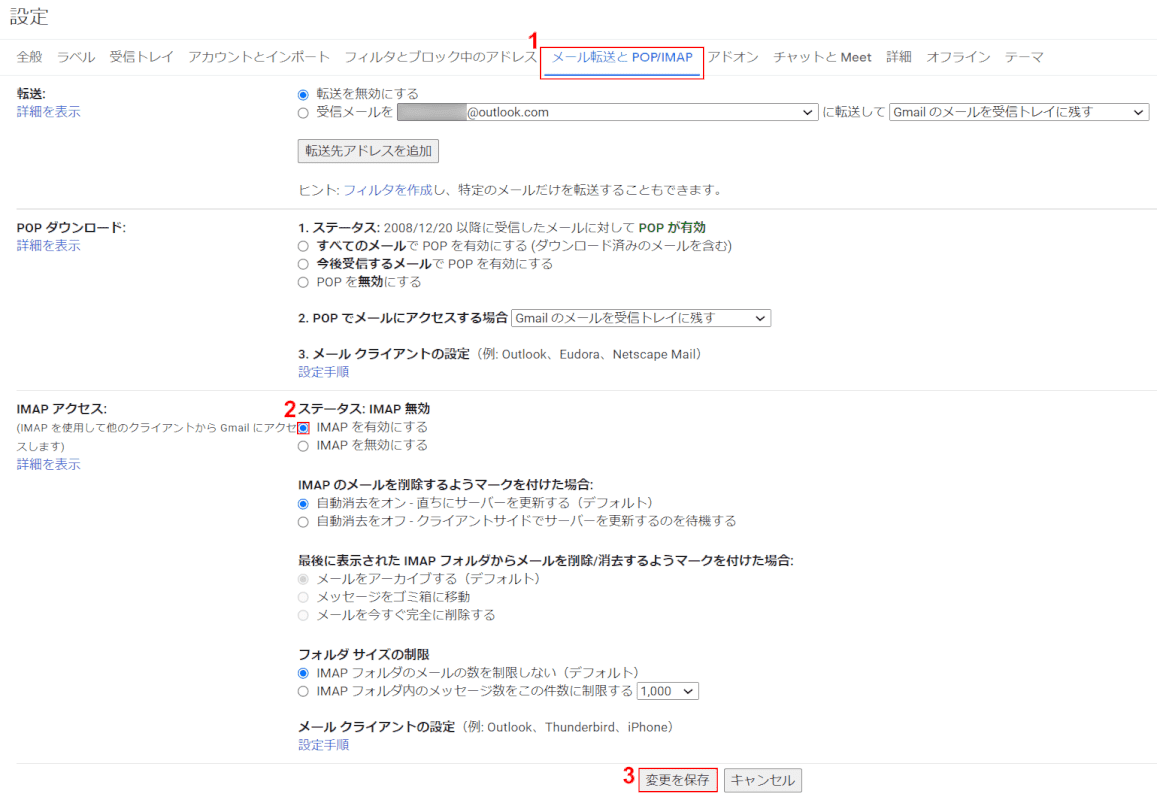
Task: Enable POP for すべてのメール
Action: pos(303,246)
